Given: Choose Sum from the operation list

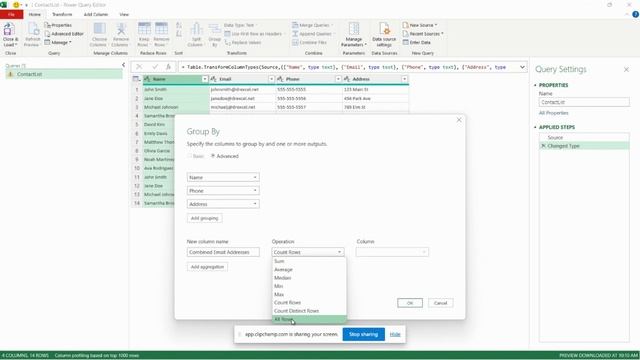Looking at the screenshot, I should click(309, 261).
